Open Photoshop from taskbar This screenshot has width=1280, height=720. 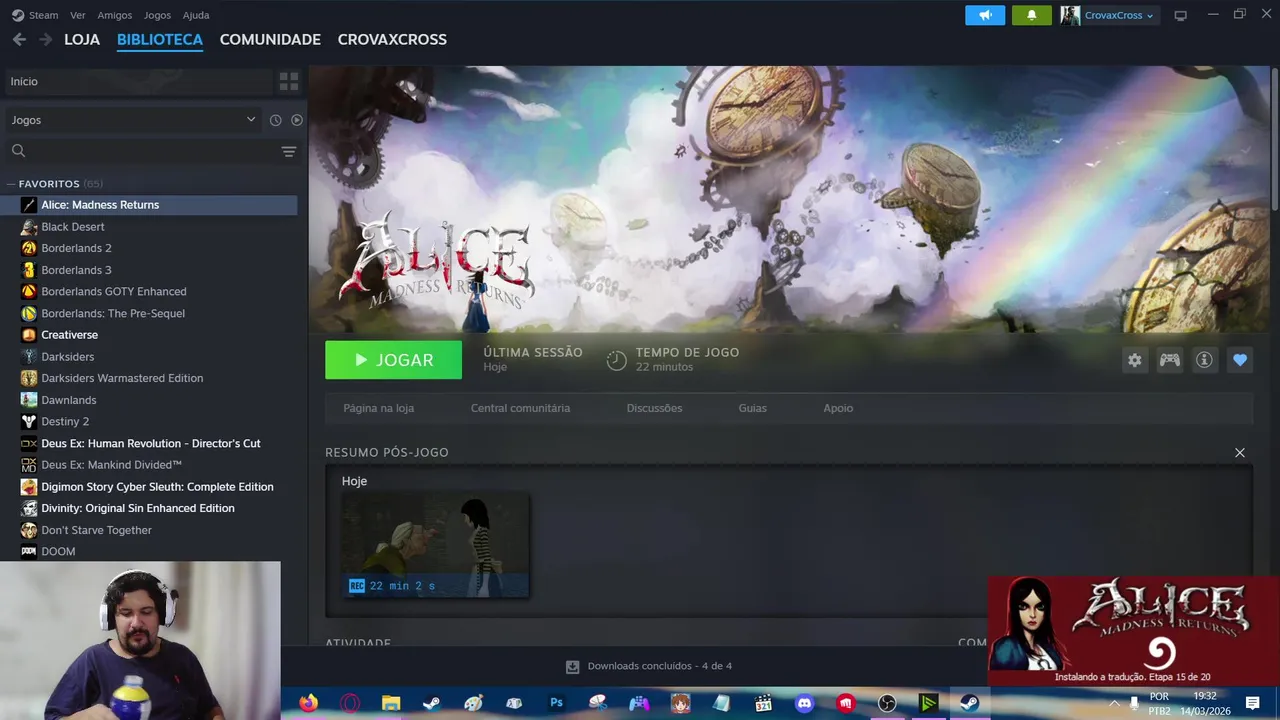coord(556,703)
